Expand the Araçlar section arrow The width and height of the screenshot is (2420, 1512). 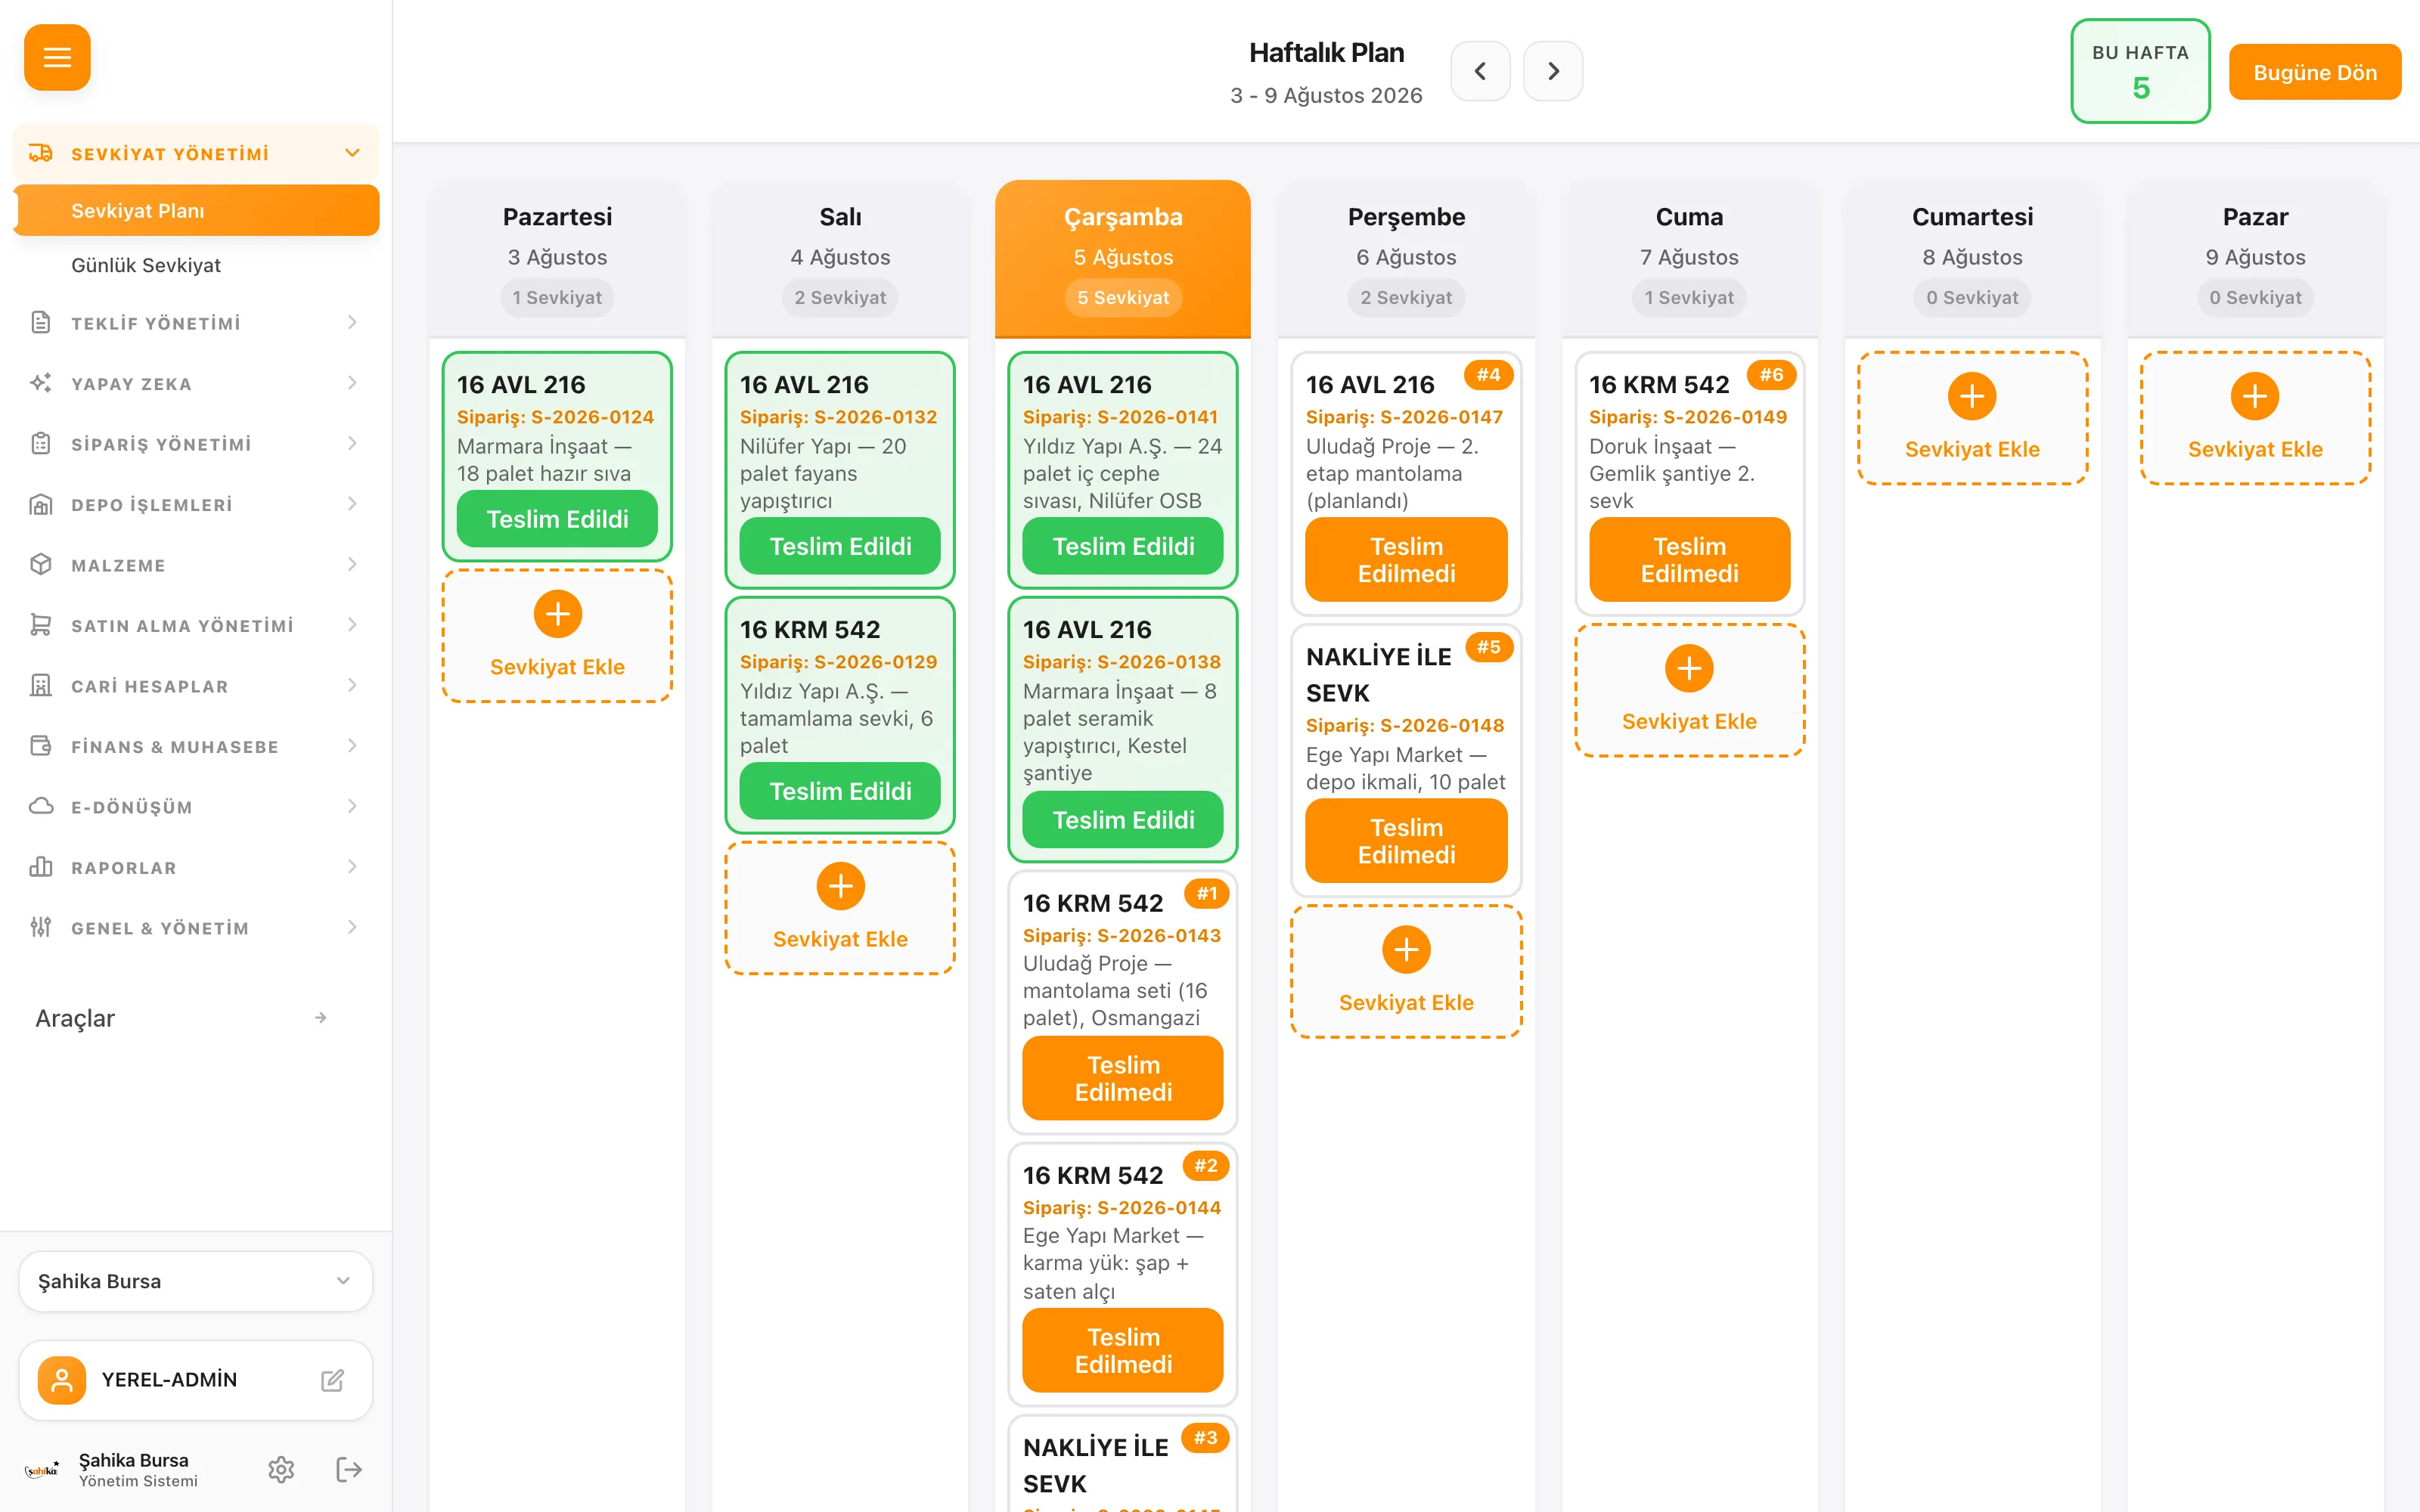(x=320, y=1018)
